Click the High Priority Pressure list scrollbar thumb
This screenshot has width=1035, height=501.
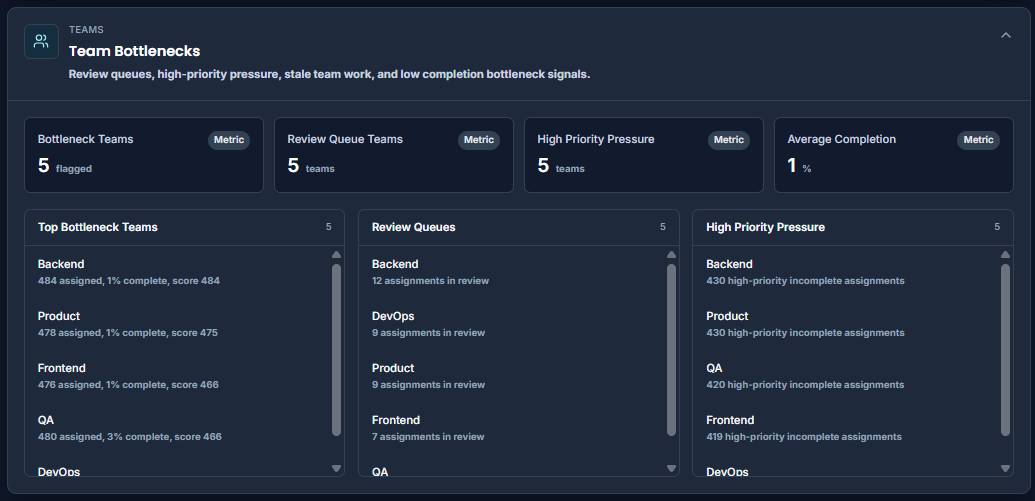pyautogui.click(x=1005, y=350)
